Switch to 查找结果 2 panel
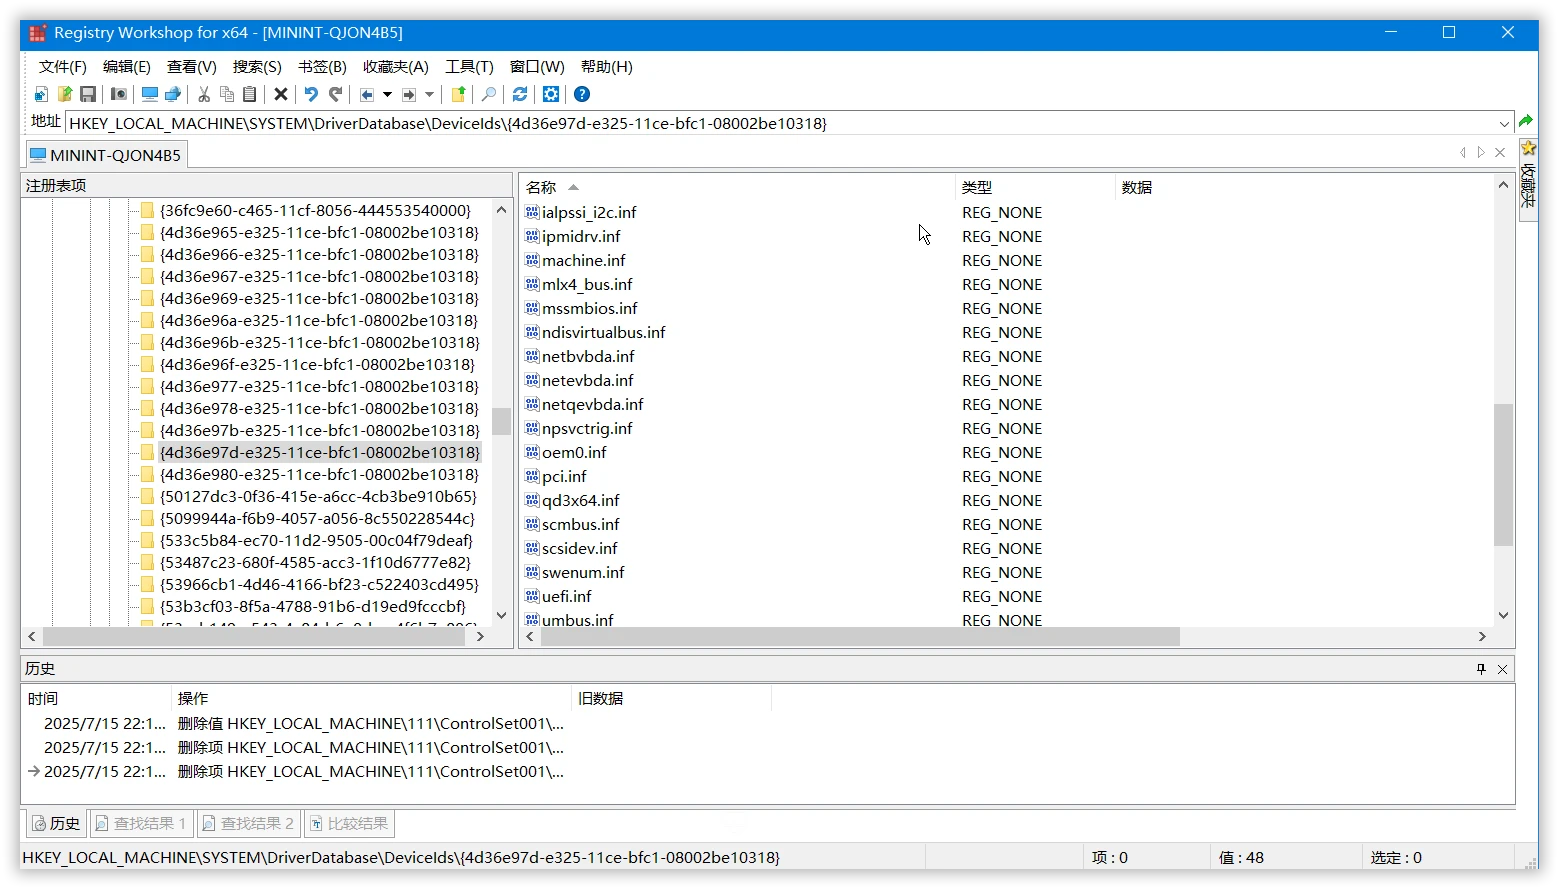The height and width of the screenshot is (889, 1559). coord(247,823)
